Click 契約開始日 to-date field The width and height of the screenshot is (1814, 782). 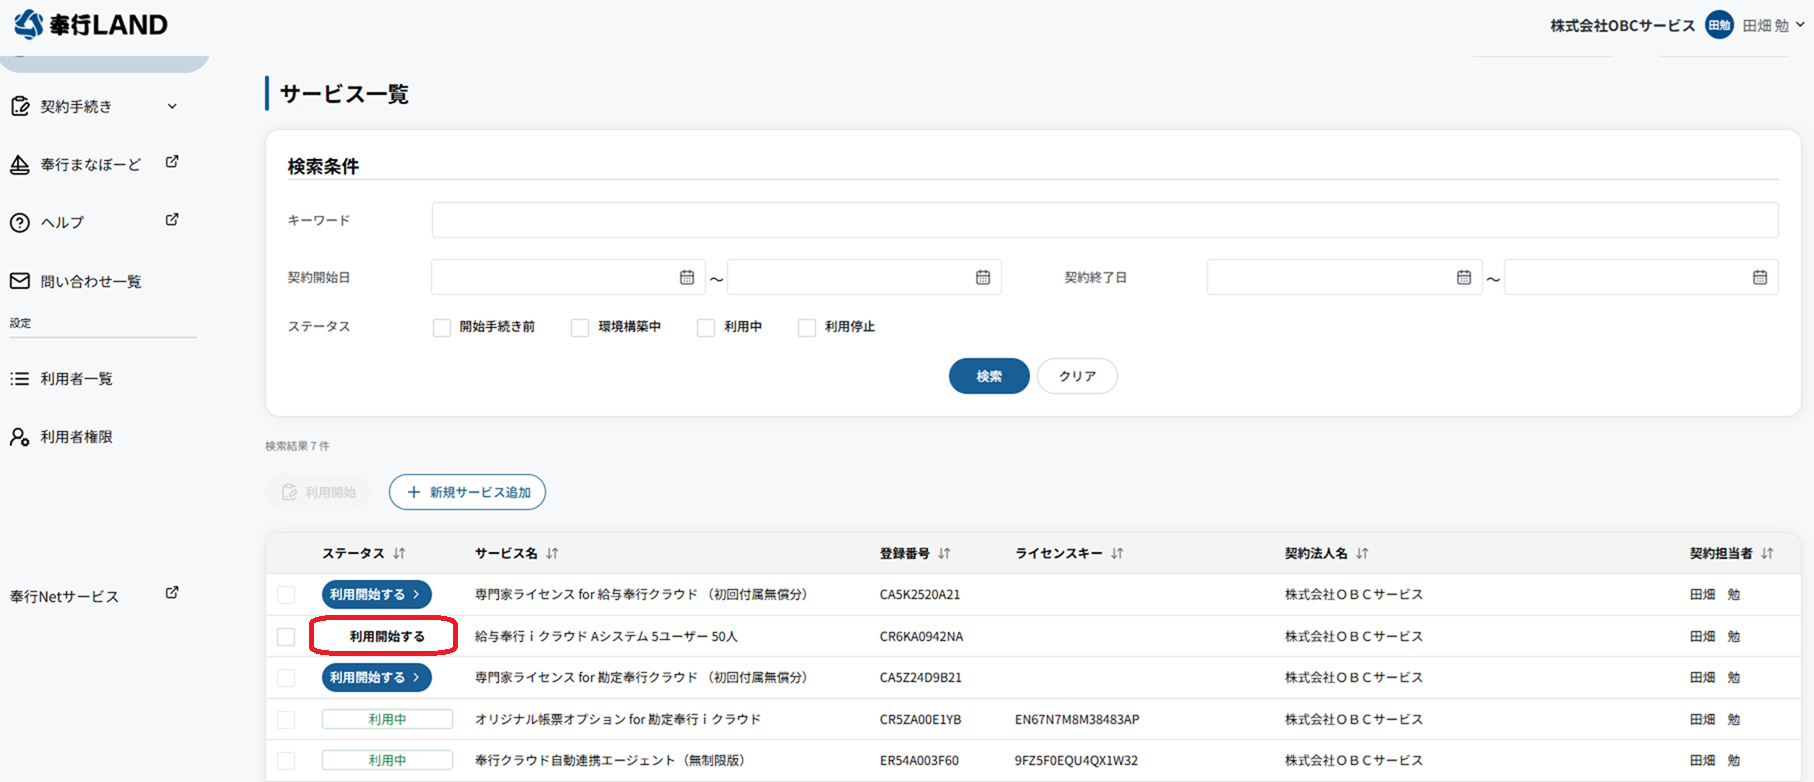pos(864,277)
